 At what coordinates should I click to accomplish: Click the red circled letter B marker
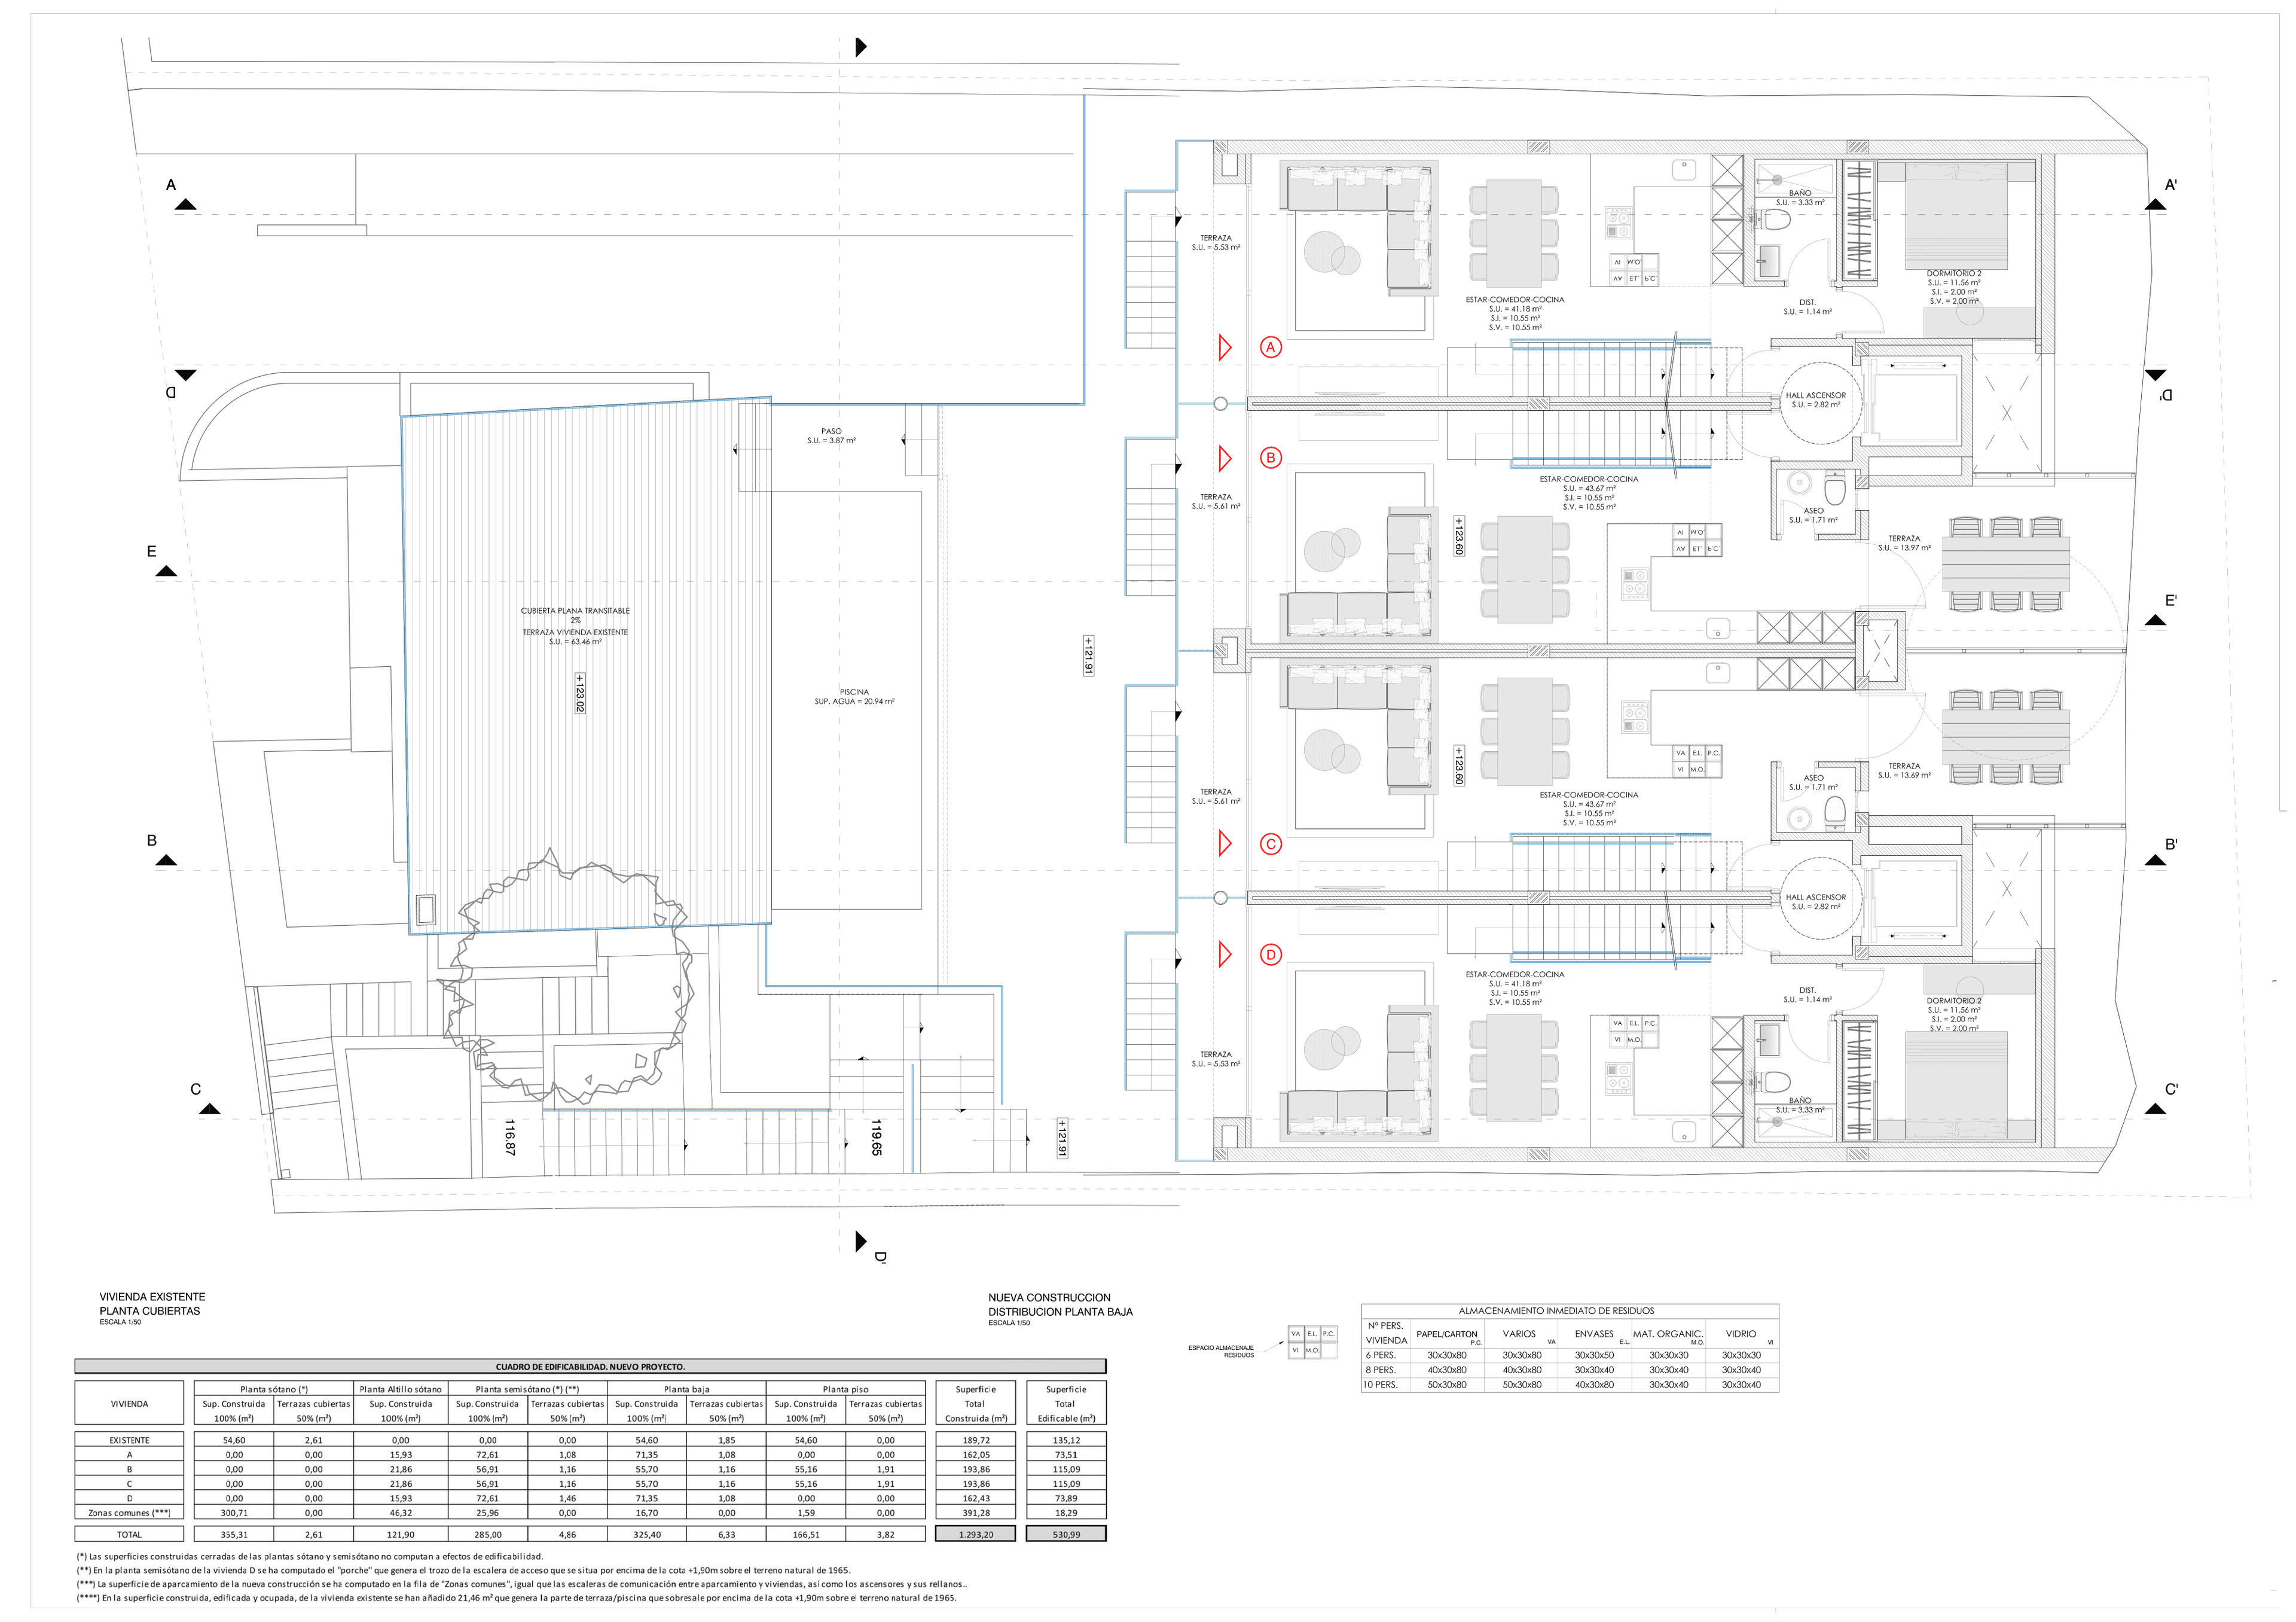1270,459
